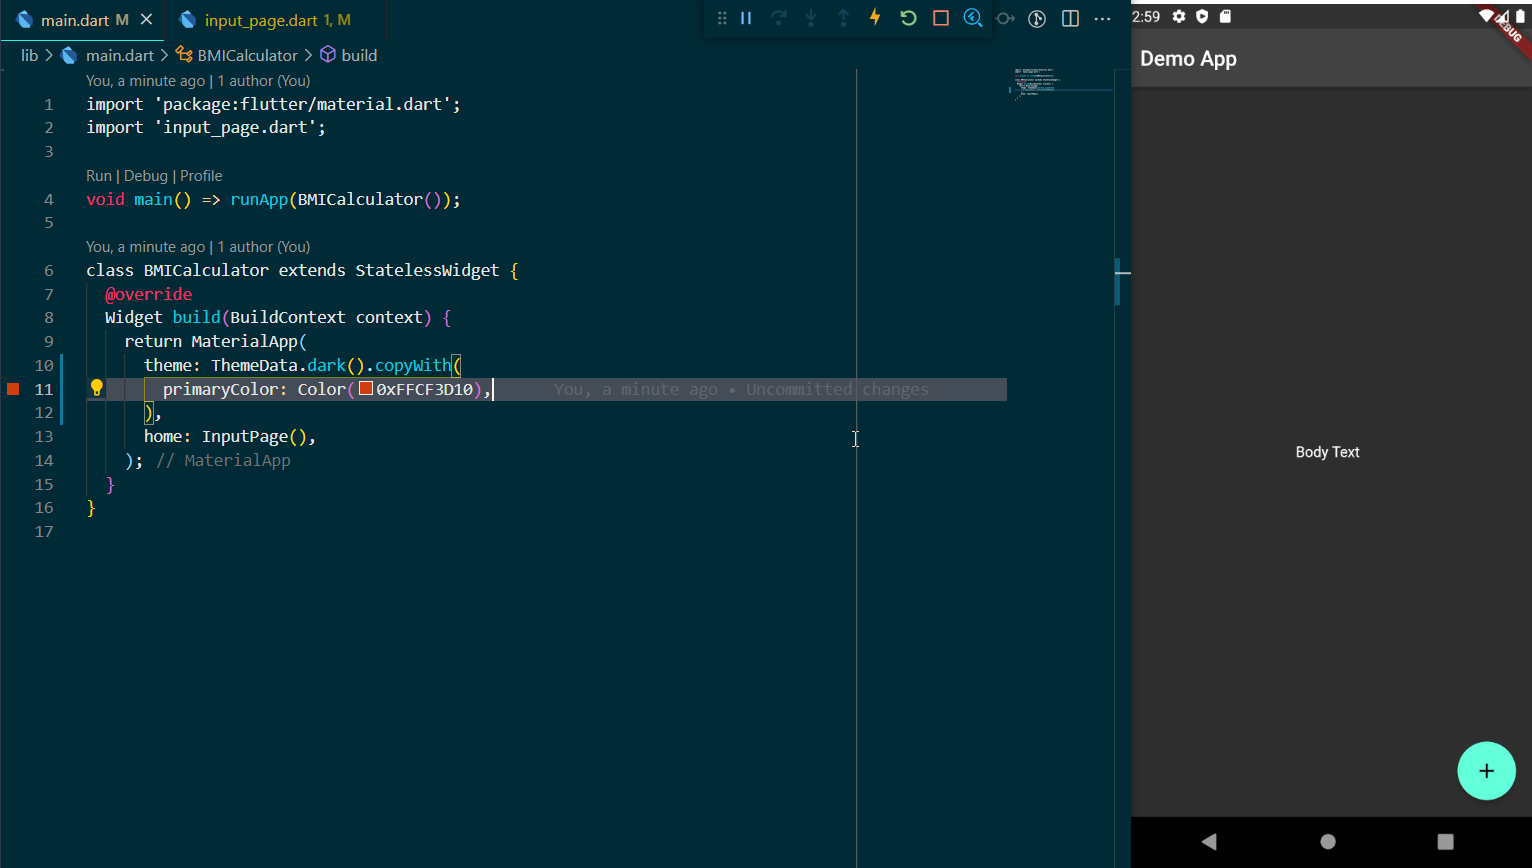Click the Step Into debug icon
Viewport: 1532px width, 868px height.
811,18
